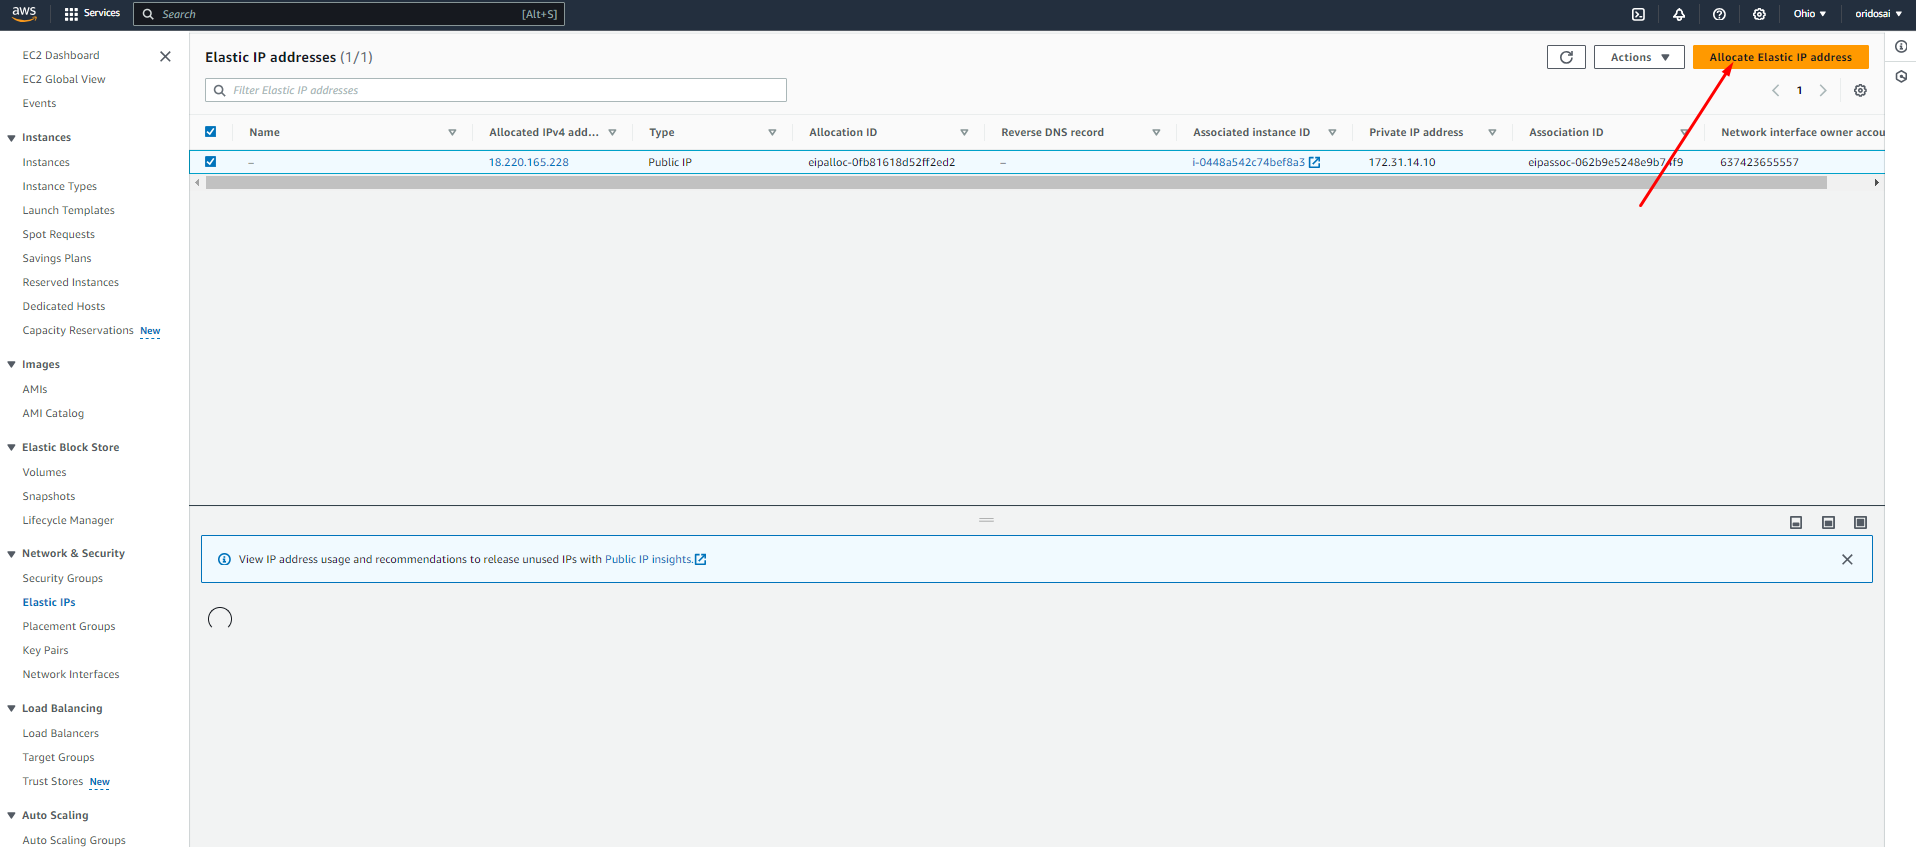Close the EC2 navigation sidebar
Screen dimensions: 1916x847
pos(165,56)
